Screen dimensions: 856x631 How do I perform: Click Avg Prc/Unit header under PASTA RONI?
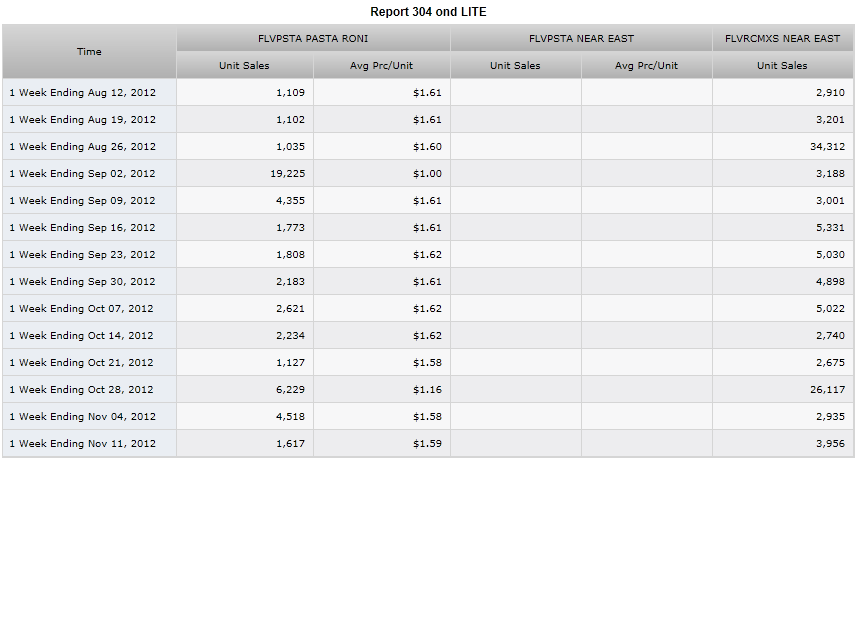[382, 66]
